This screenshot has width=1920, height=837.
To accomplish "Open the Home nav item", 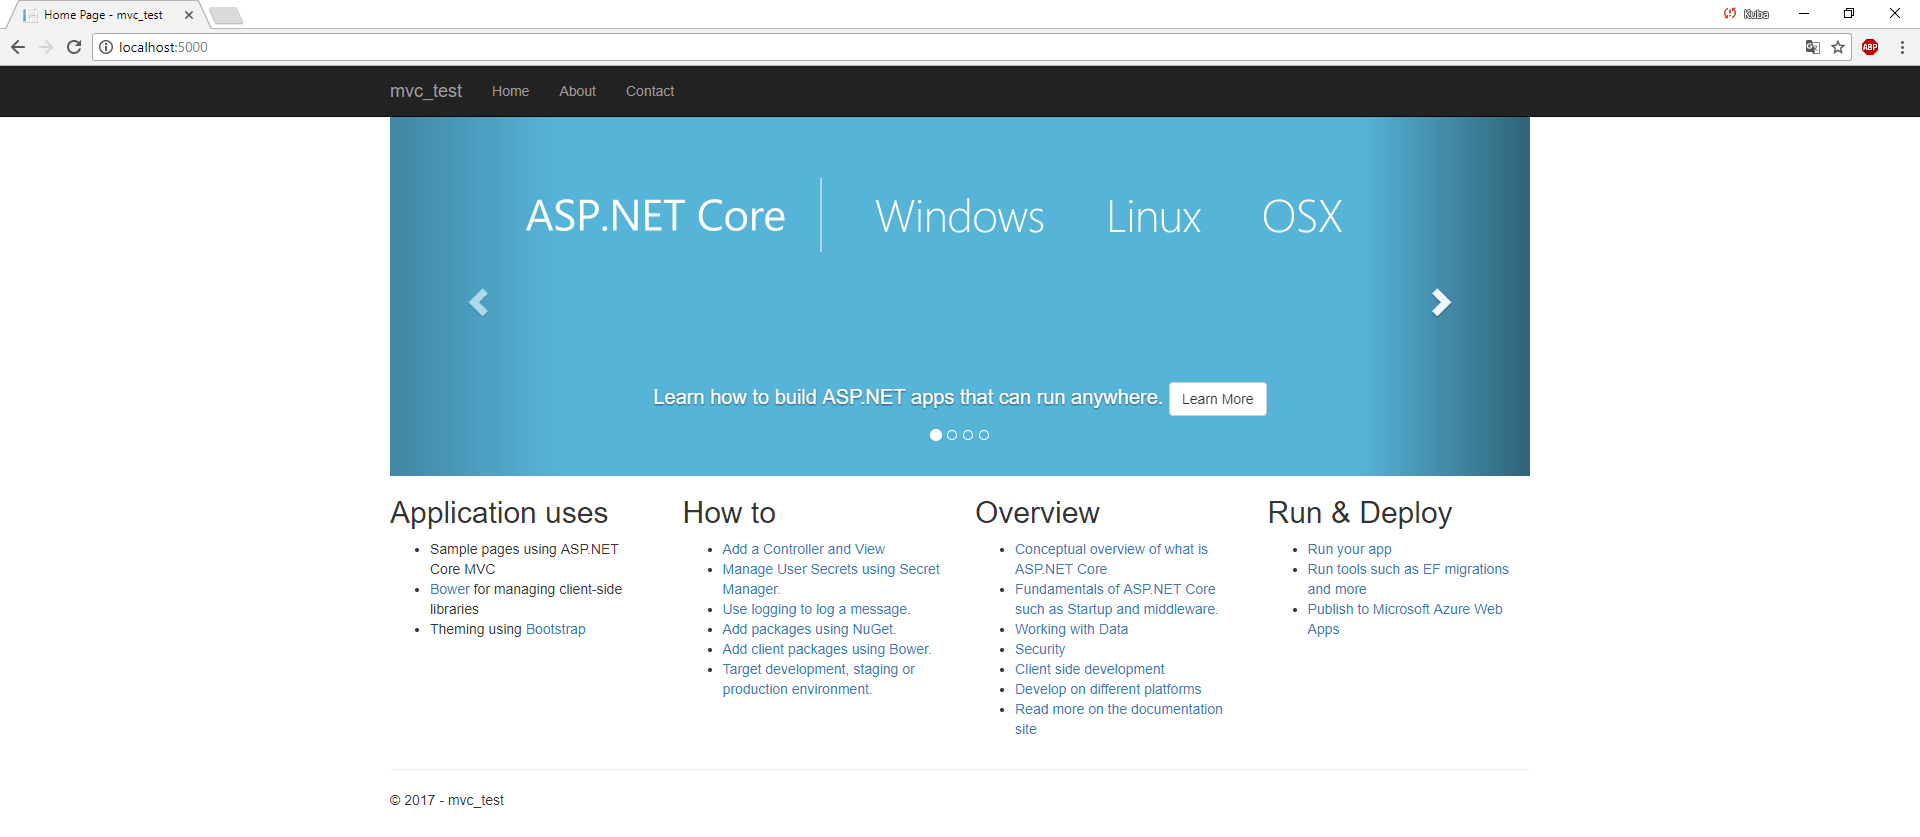I will coord(510,91).
